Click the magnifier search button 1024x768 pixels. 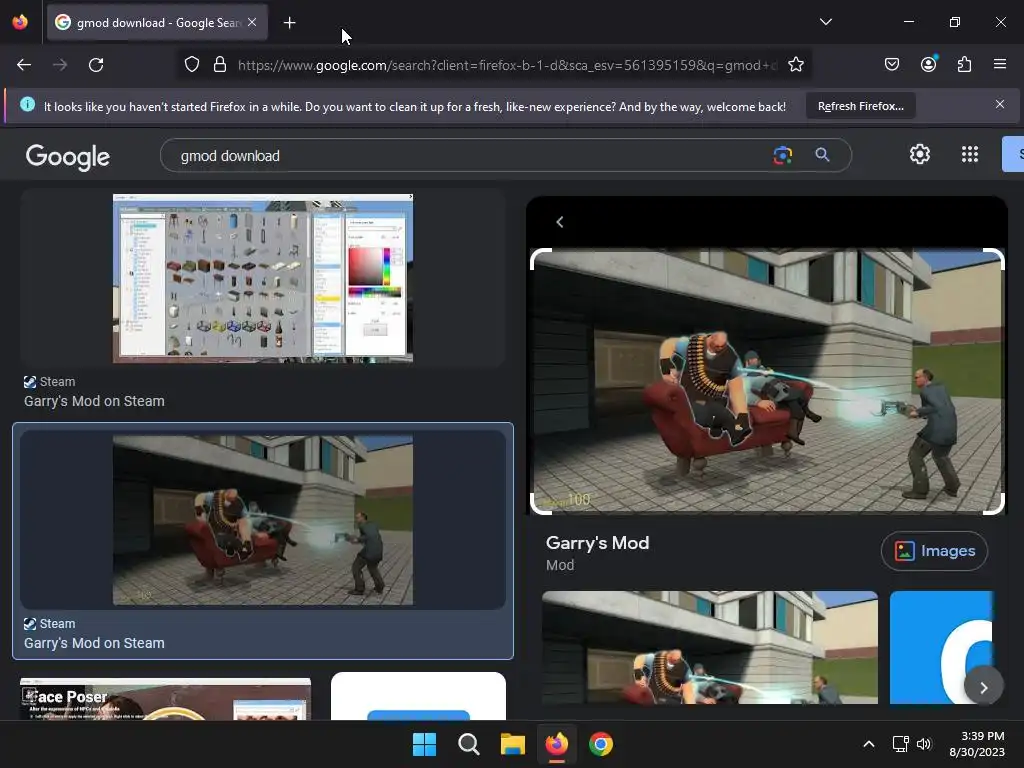(822, 155)
